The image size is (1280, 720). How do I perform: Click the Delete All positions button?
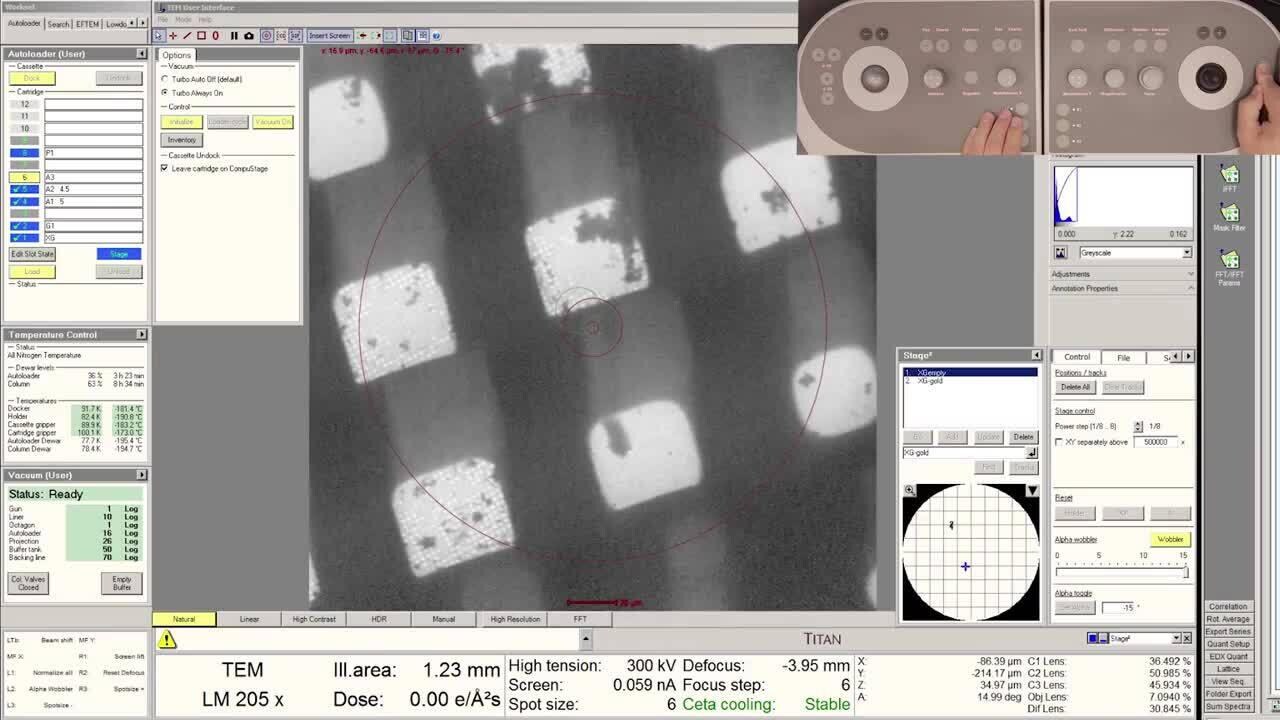(x=1075, y=387)
